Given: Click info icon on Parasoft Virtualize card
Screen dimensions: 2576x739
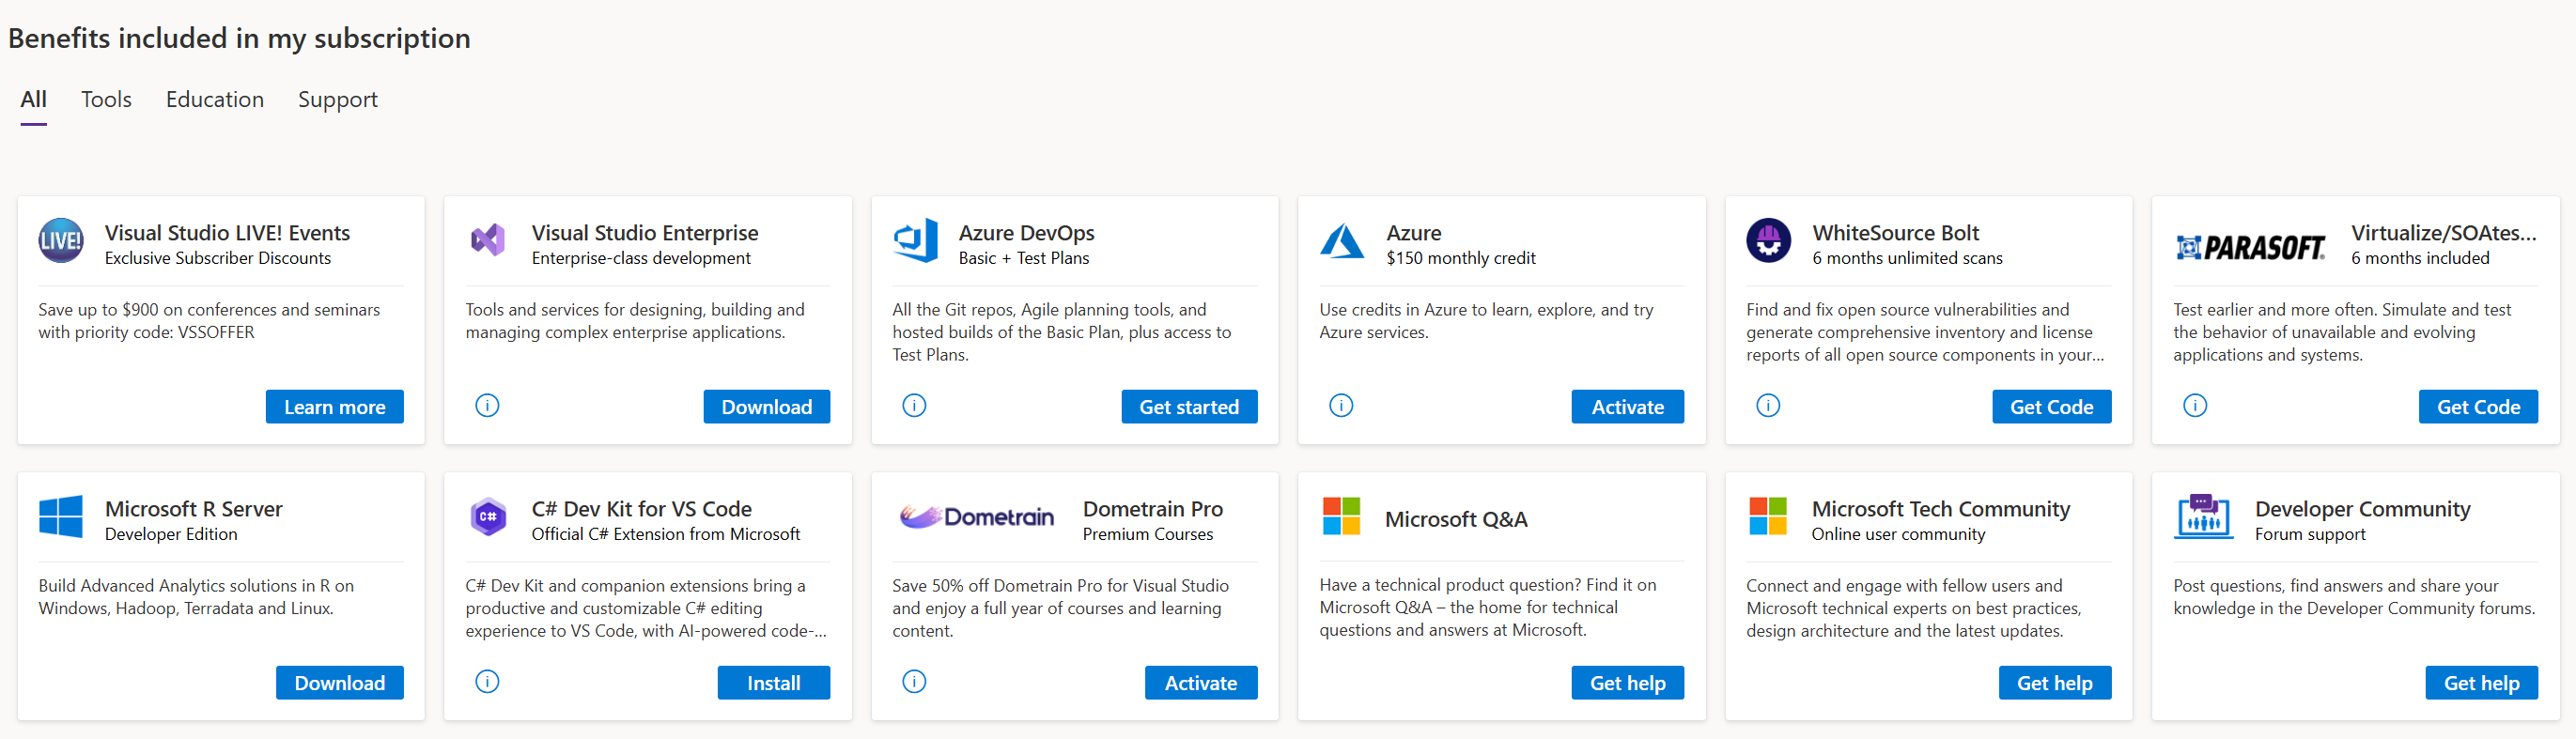Looking at the screenshot, I should click(2195, 406).
